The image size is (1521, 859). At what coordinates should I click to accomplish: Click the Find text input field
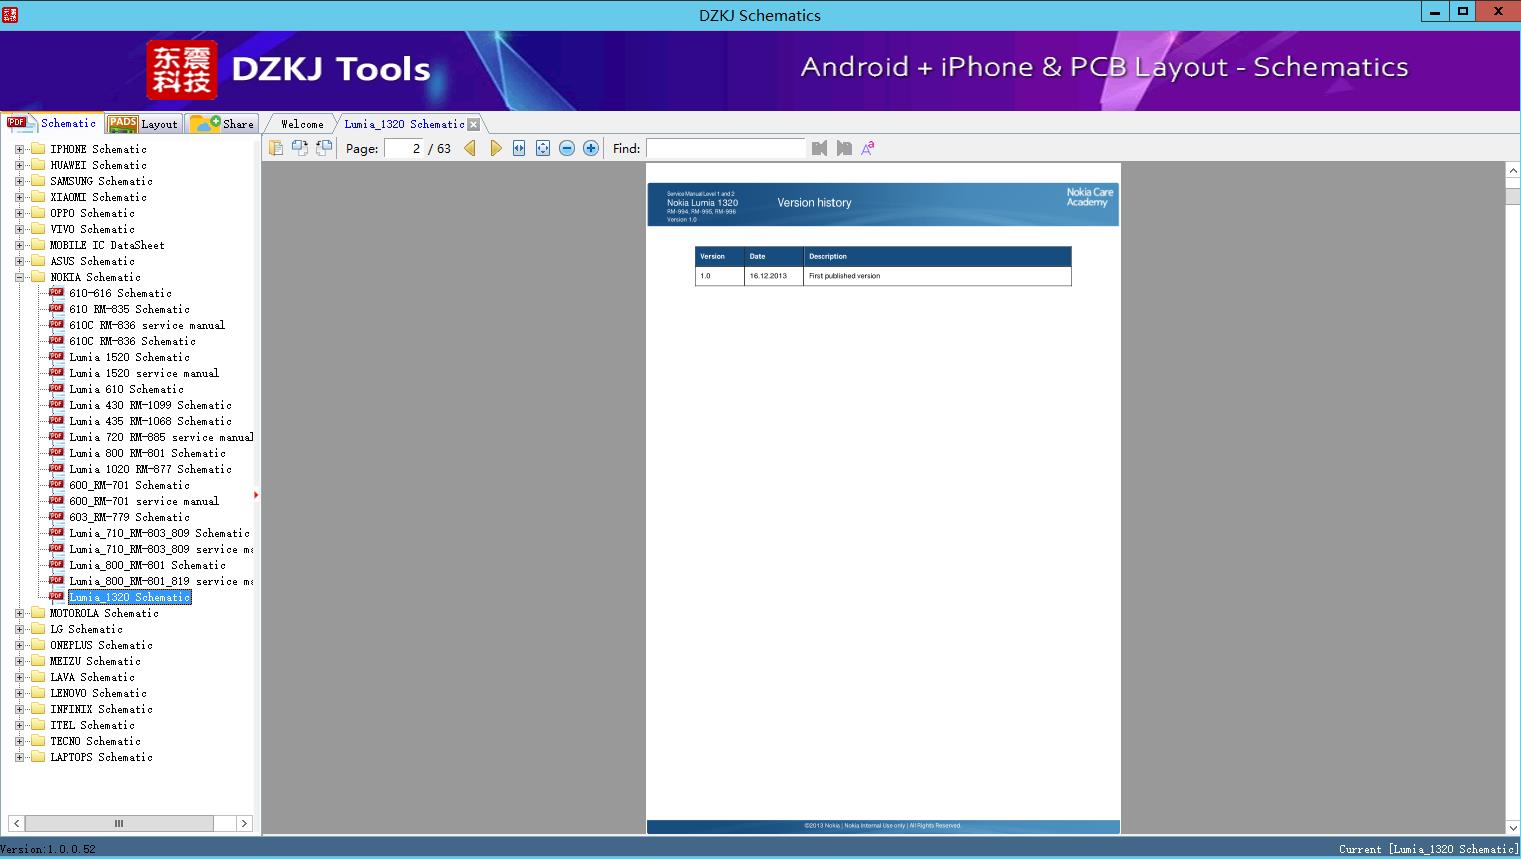pyautogui.click(x=725, y=148)
